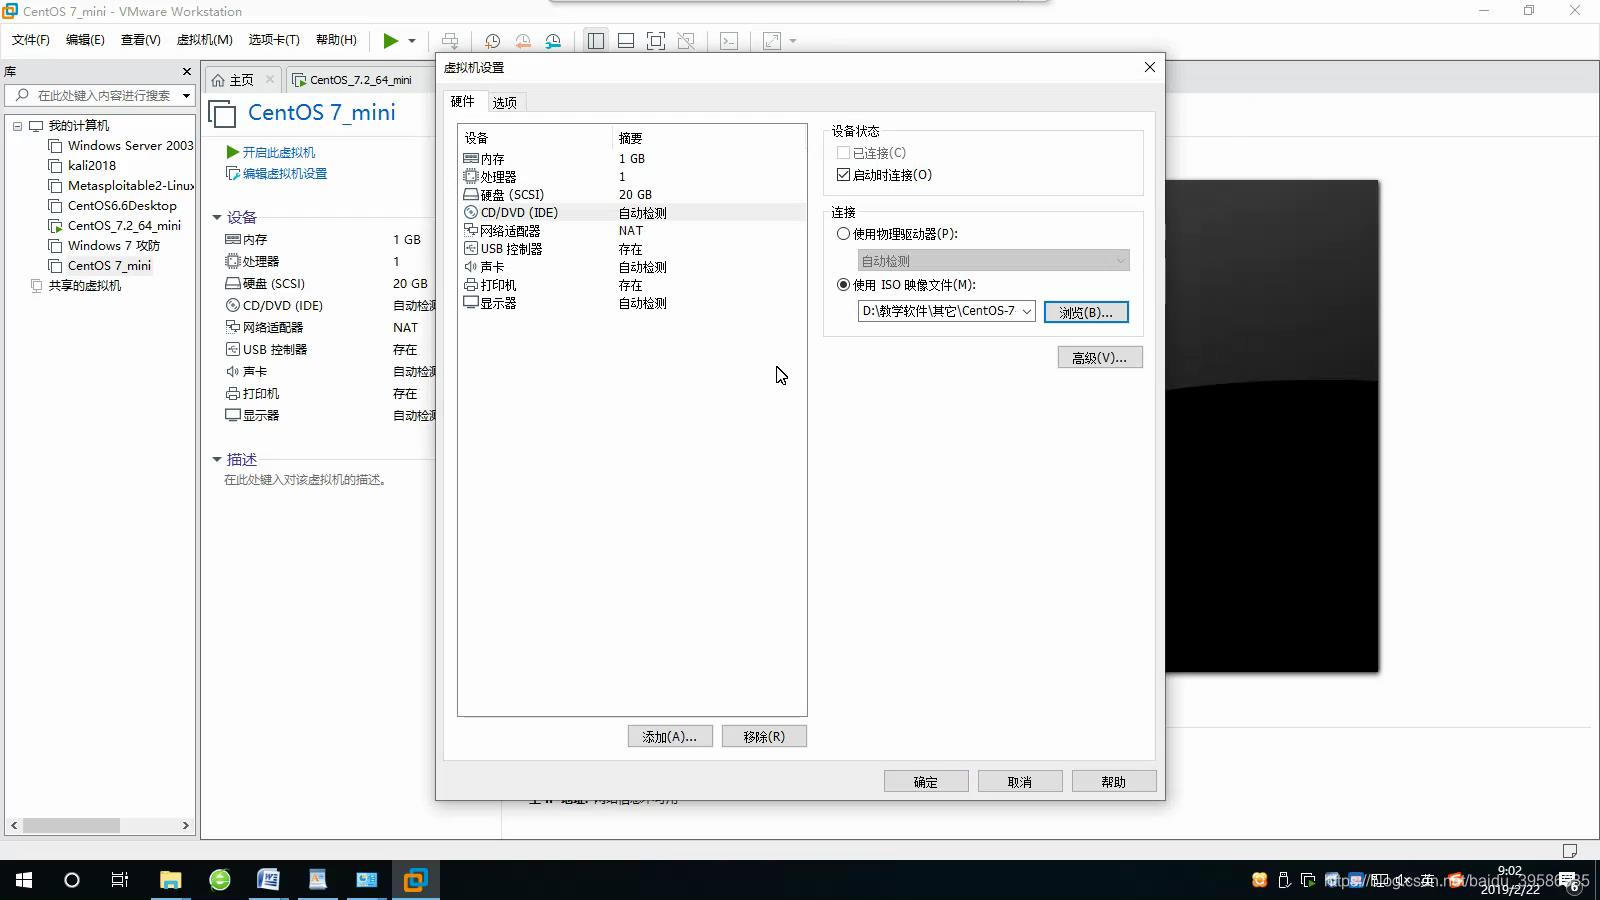Select the 使用 ISO 映像文件(M) radio button
The width and height of the screenshot is (1600, 900).
[843, 285]
